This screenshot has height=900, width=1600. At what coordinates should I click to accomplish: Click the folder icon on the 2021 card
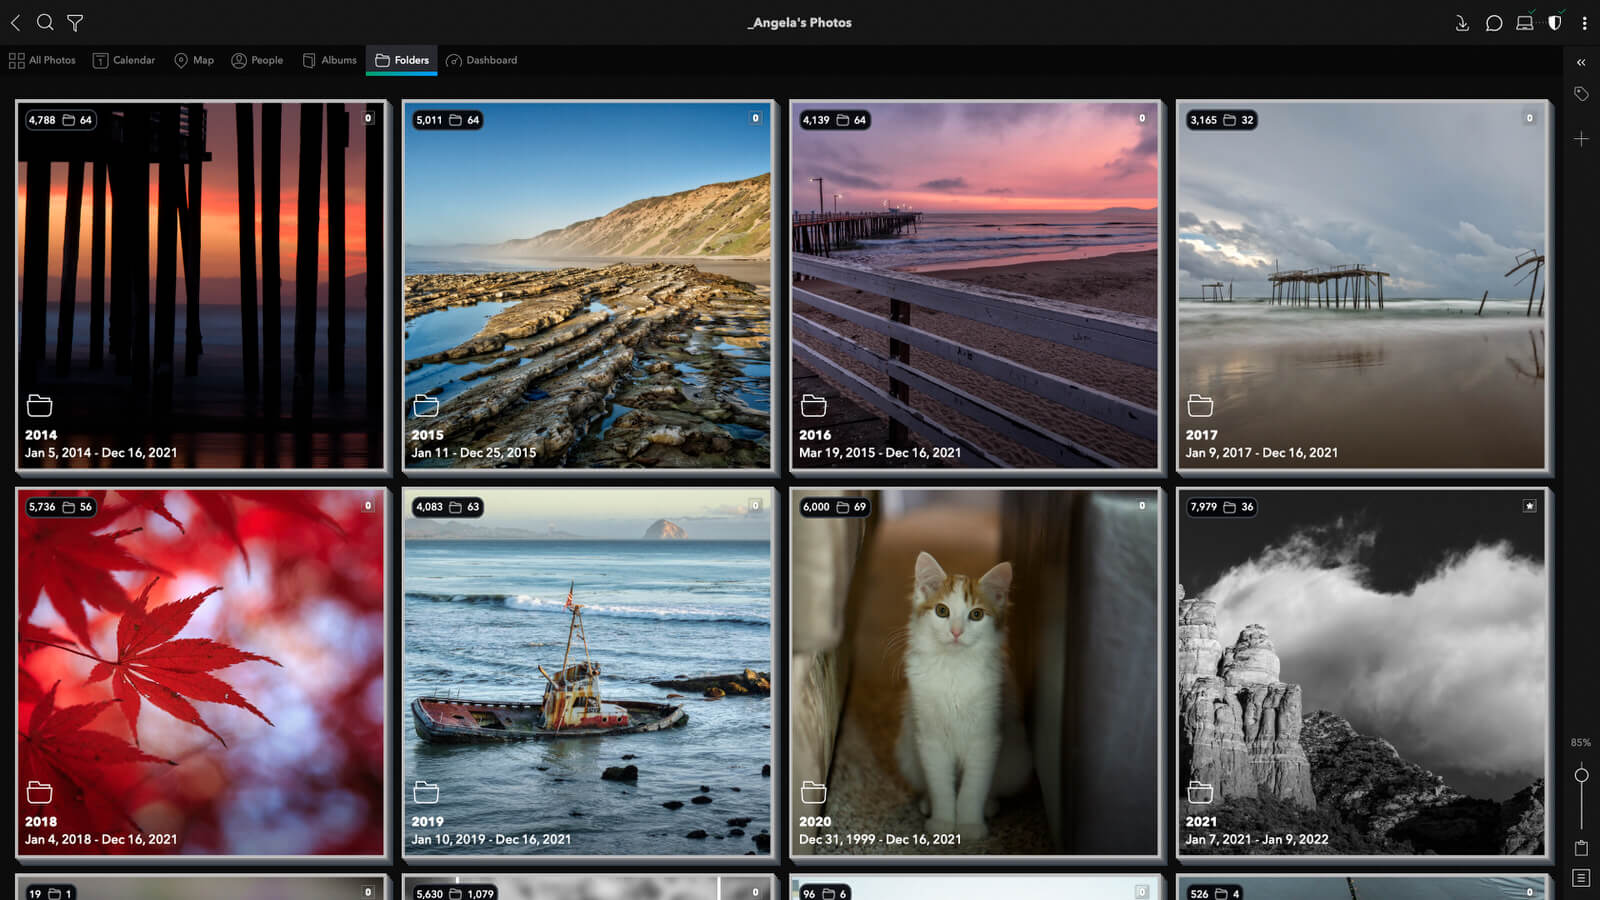tap(1200, 792)
